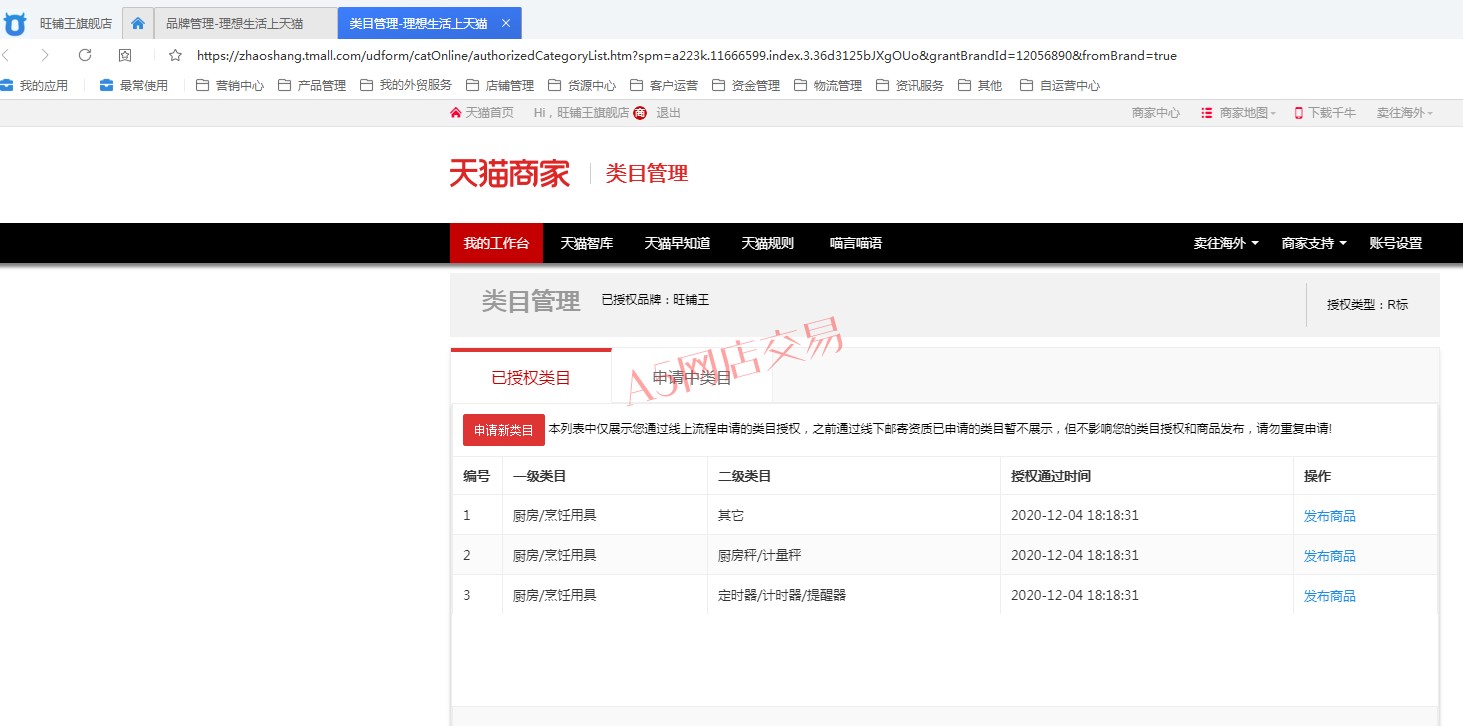Open the 营销中心 bookmark folder
This screenshot has width=1463, height=726.
[x=230, y=86]
